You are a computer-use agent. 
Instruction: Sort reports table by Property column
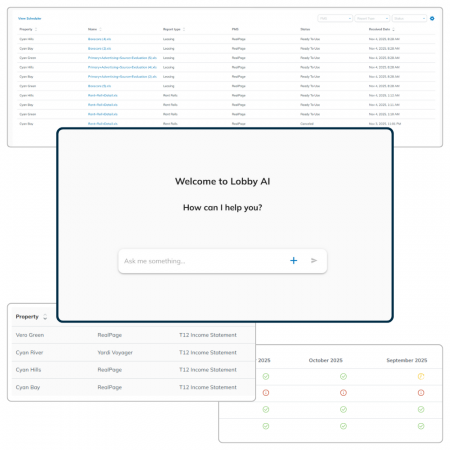point(36,29)
